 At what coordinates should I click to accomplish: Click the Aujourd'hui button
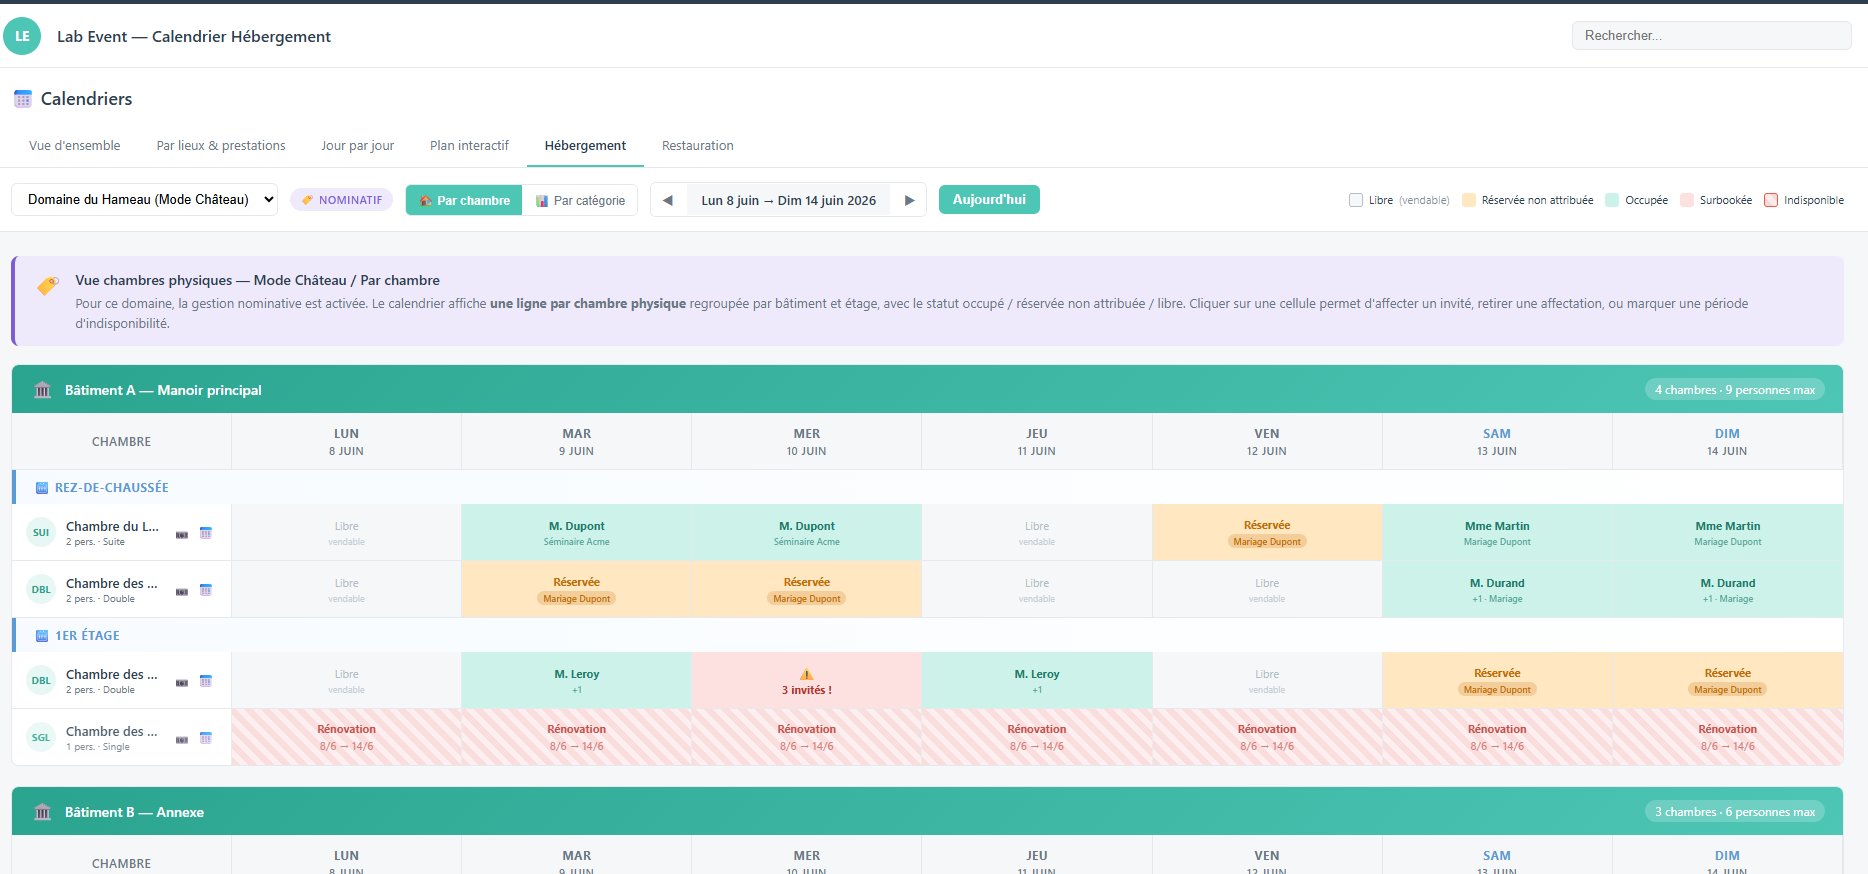(989, 199)
